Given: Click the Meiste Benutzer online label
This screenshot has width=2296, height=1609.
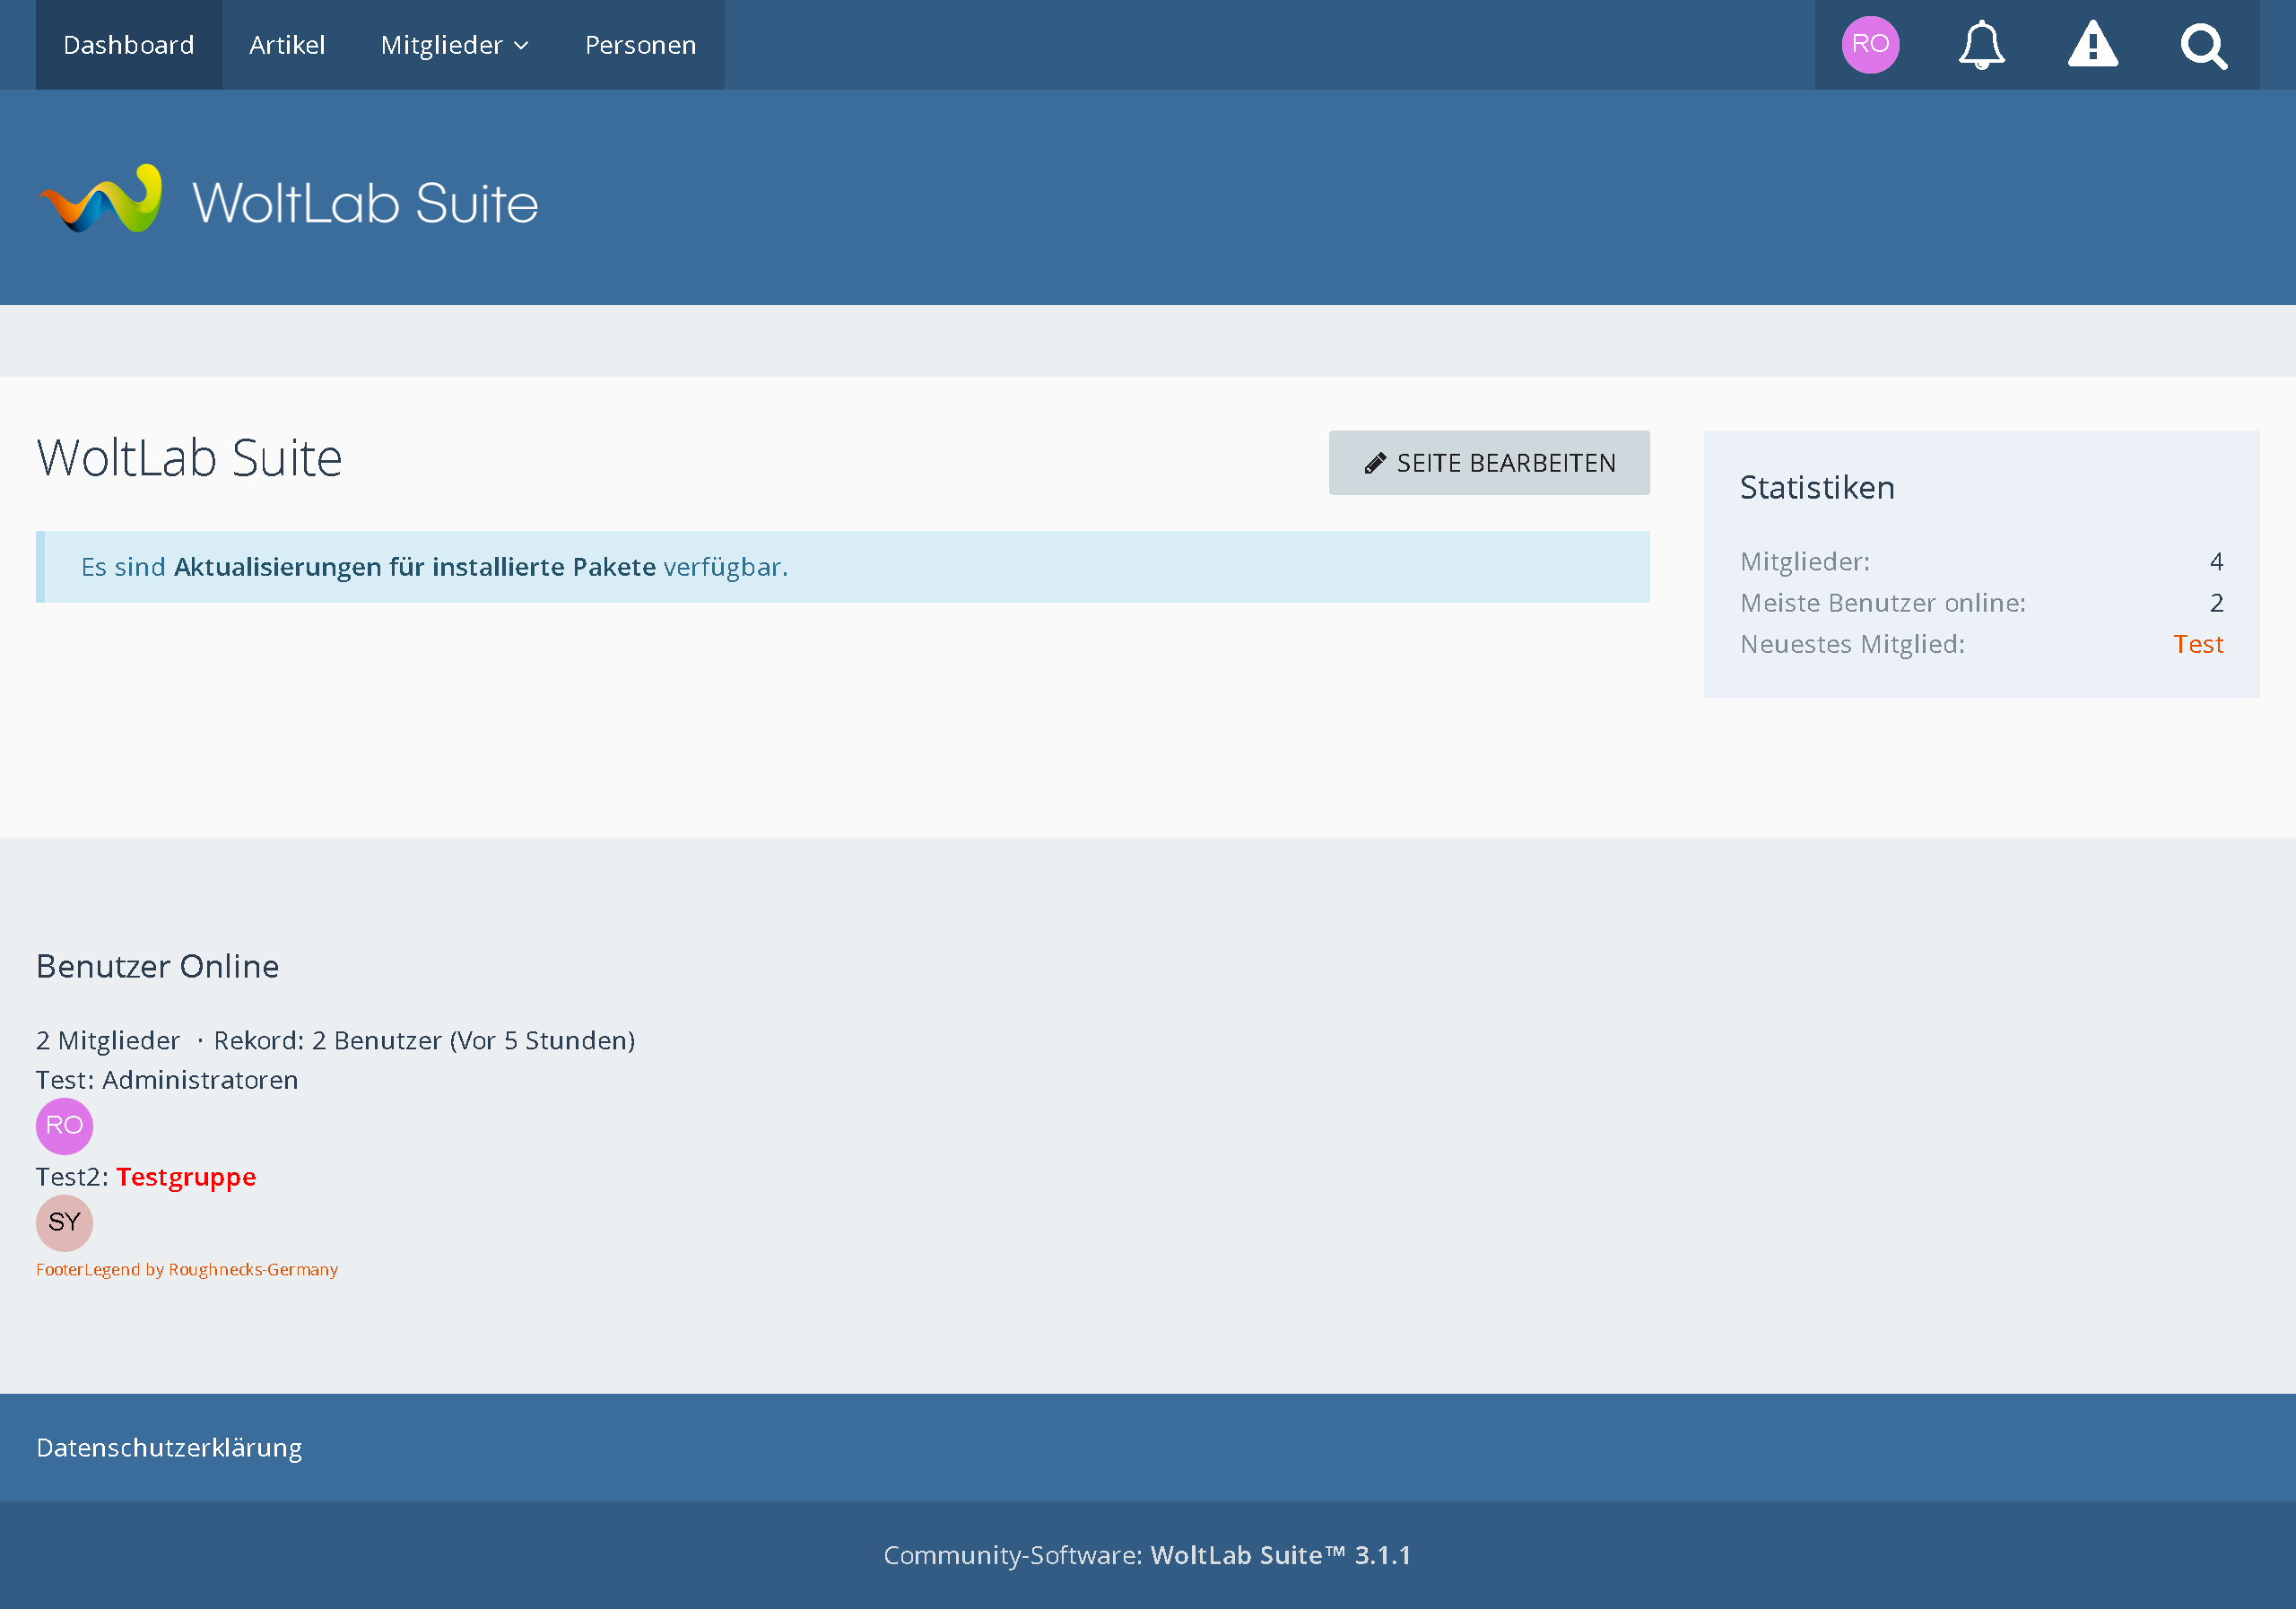Looking at the screenshot, I should [x=1883, y=603].
